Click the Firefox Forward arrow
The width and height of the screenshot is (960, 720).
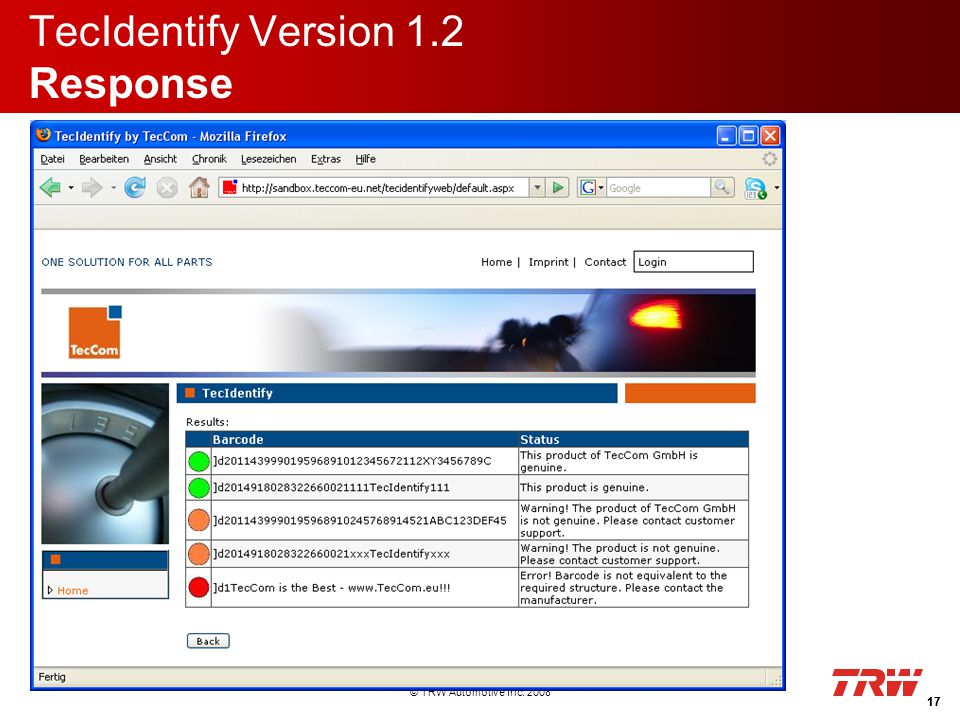click(x=92, y=187)
